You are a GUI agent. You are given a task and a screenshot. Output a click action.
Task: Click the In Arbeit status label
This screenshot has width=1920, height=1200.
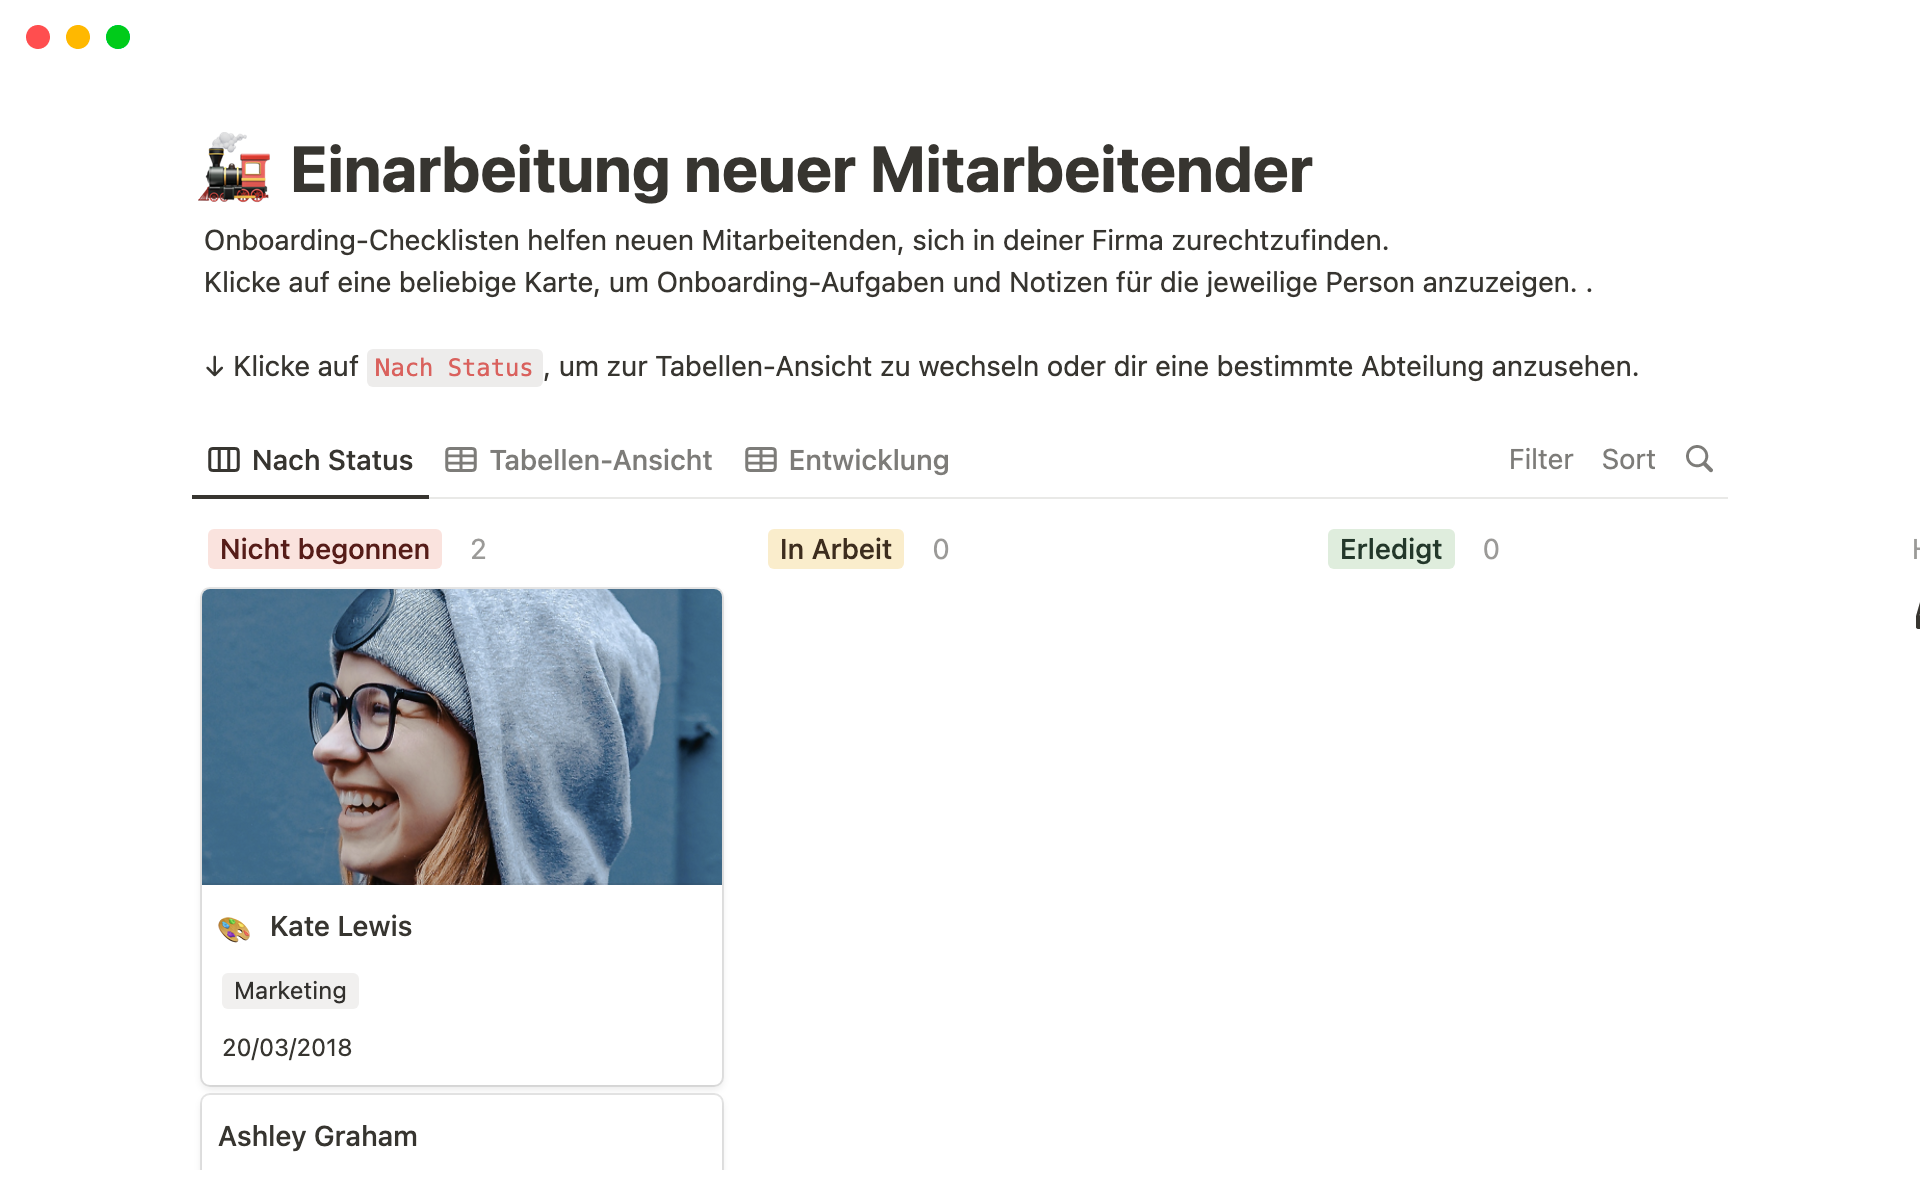click(x=836, y=549)
